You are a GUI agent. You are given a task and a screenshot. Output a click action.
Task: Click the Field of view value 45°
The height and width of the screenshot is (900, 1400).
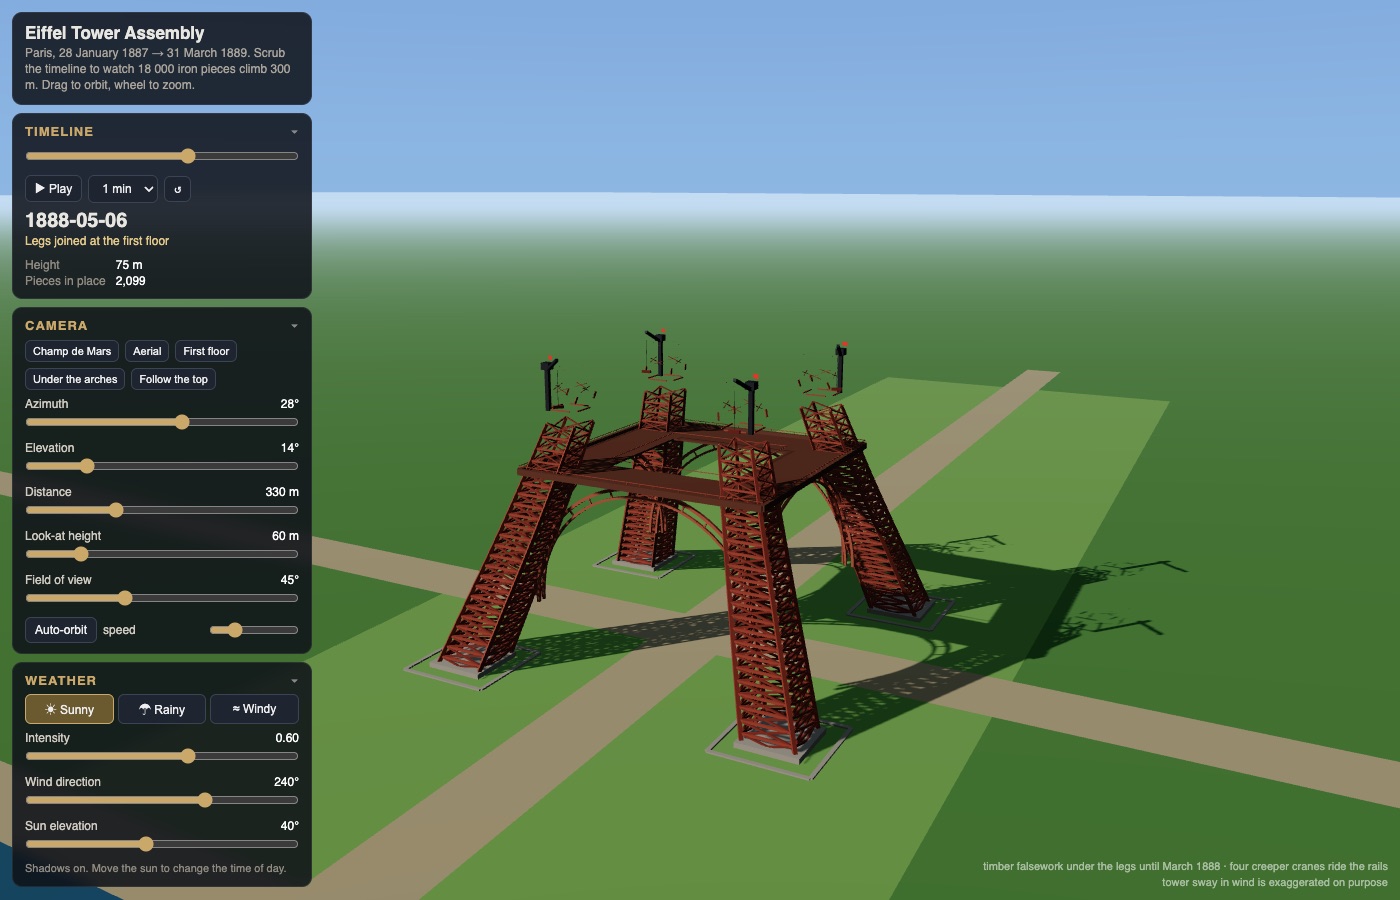pyautogui.click(x=289, y=580)
